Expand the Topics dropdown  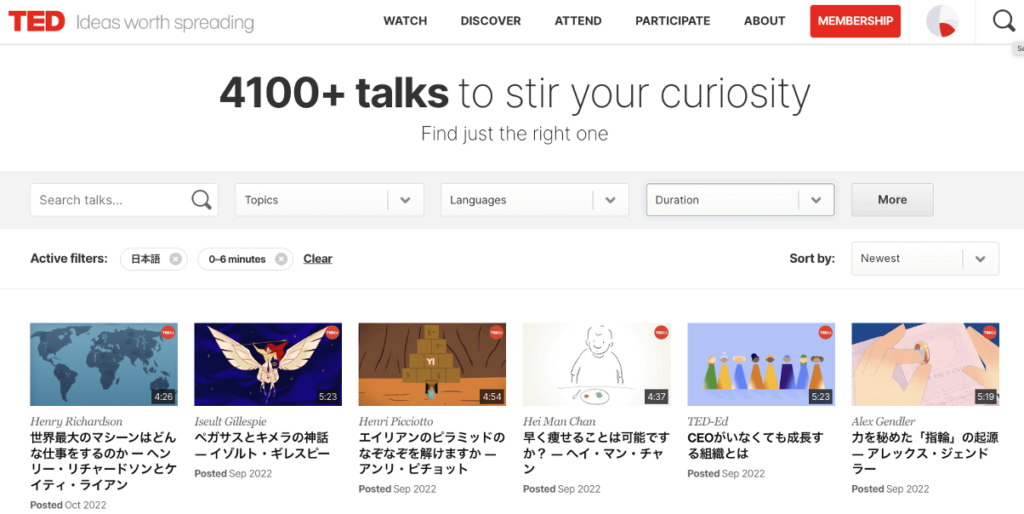(x=404, y=200)
